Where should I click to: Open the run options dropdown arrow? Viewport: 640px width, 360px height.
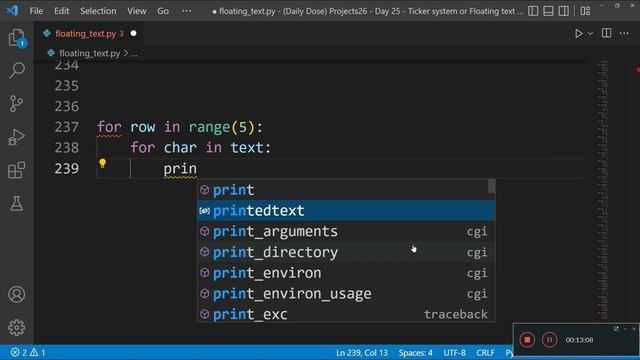tap(590, 34)
